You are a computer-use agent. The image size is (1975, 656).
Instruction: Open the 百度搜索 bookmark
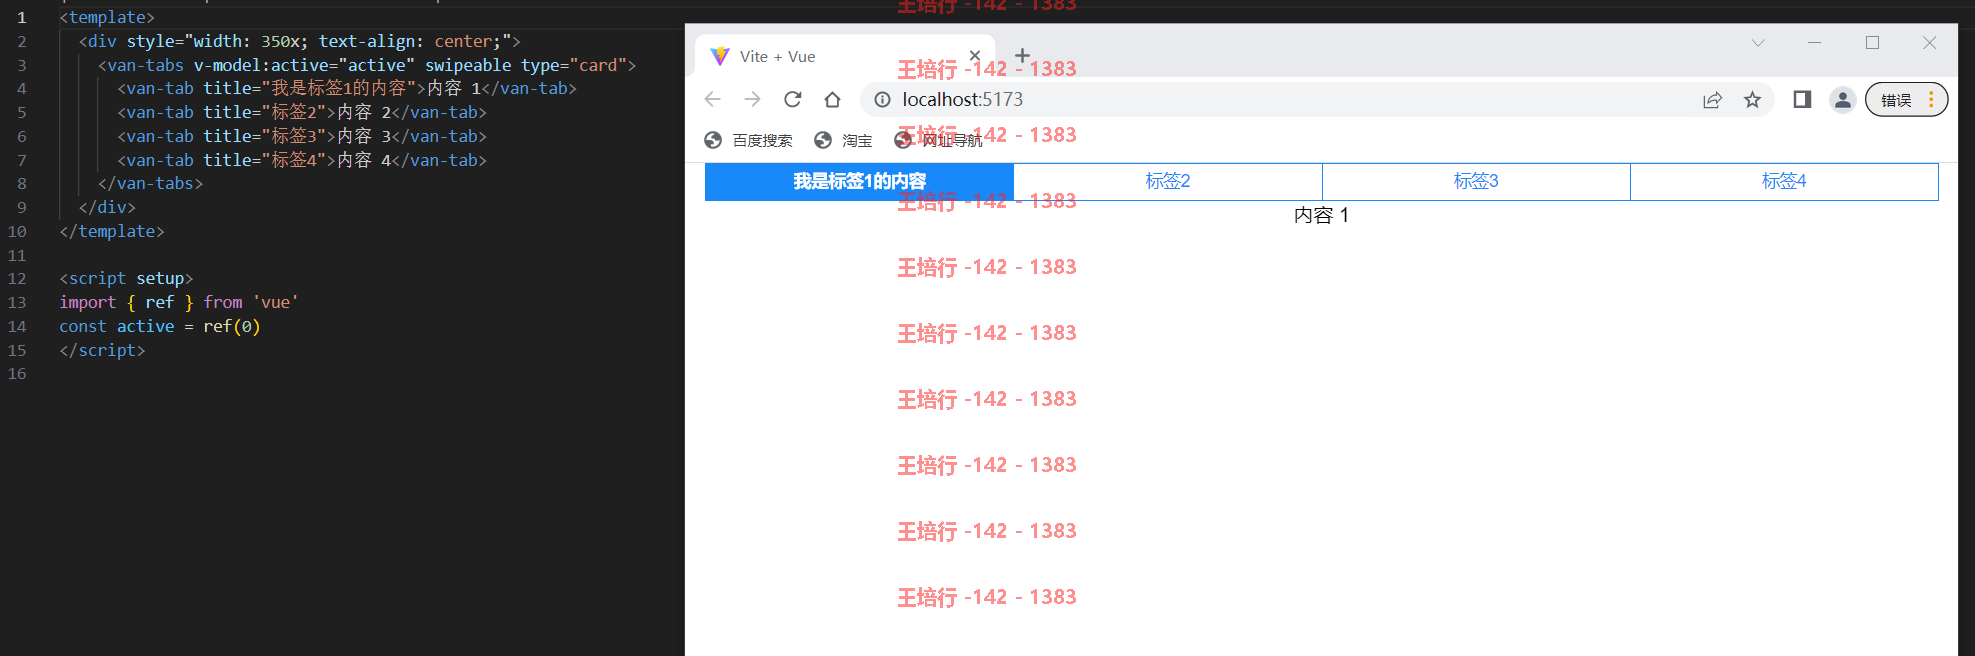pos(749,140)
